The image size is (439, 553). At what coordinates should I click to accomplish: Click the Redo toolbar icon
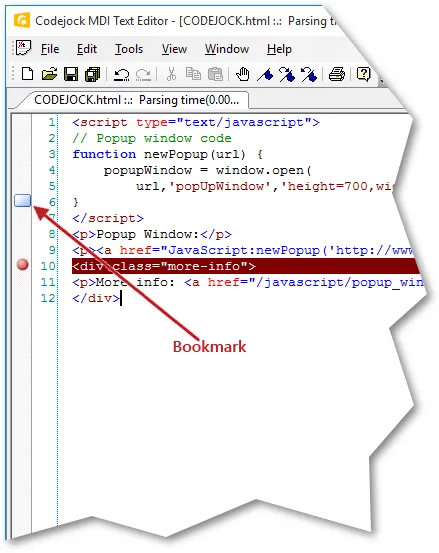pos(143,74)
